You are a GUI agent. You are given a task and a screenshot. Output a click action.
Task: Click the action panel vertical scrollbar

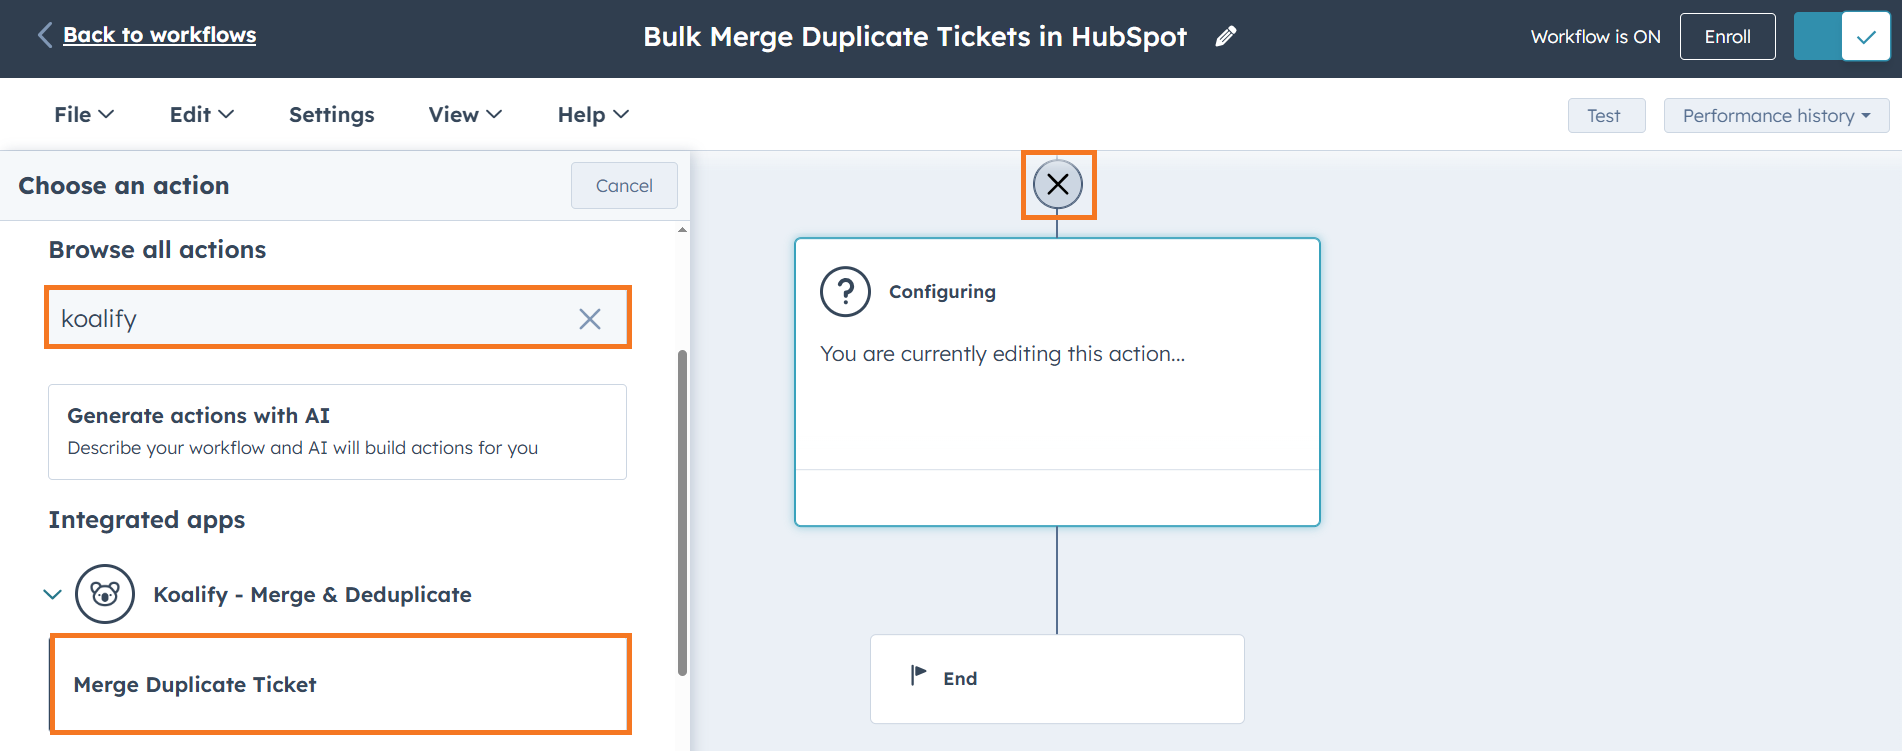point(682,512)
